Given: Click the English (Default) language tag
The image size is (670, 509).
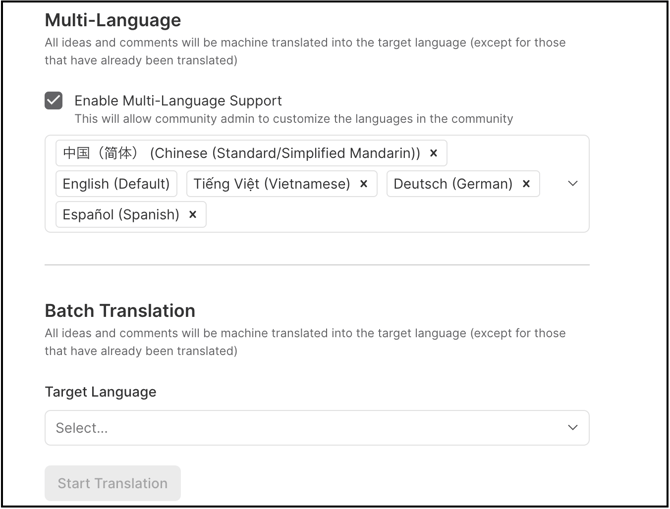Looking at the screenshot, I should pos(116,184).
